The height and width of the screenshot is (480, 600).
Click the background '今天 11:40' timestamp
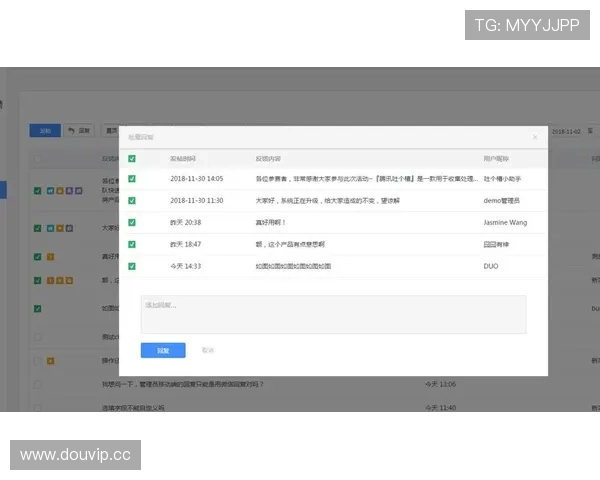[440, 408]
